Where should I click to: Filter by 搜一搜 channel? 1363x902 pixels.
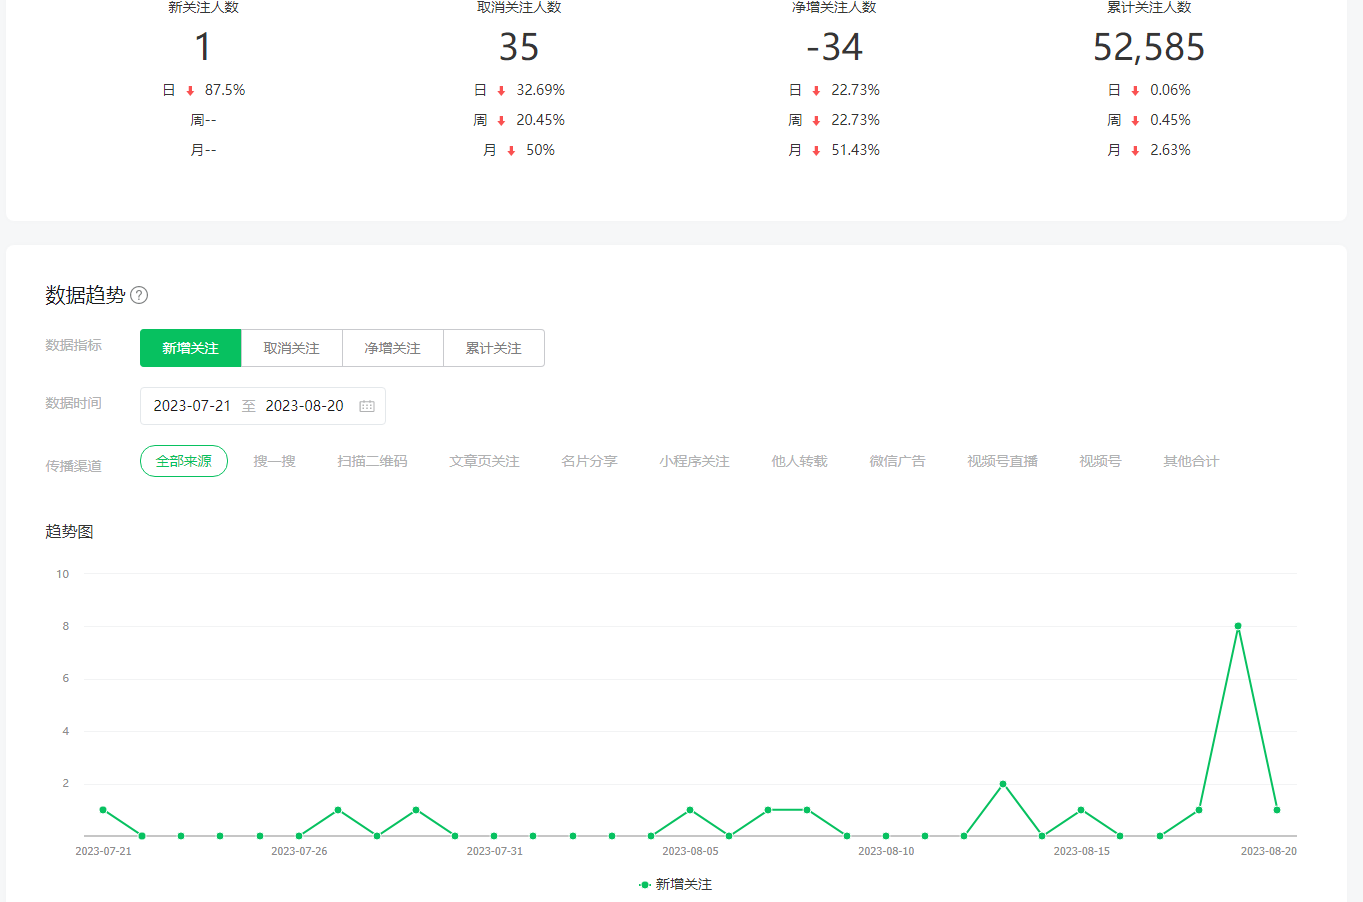pos(274,461)
